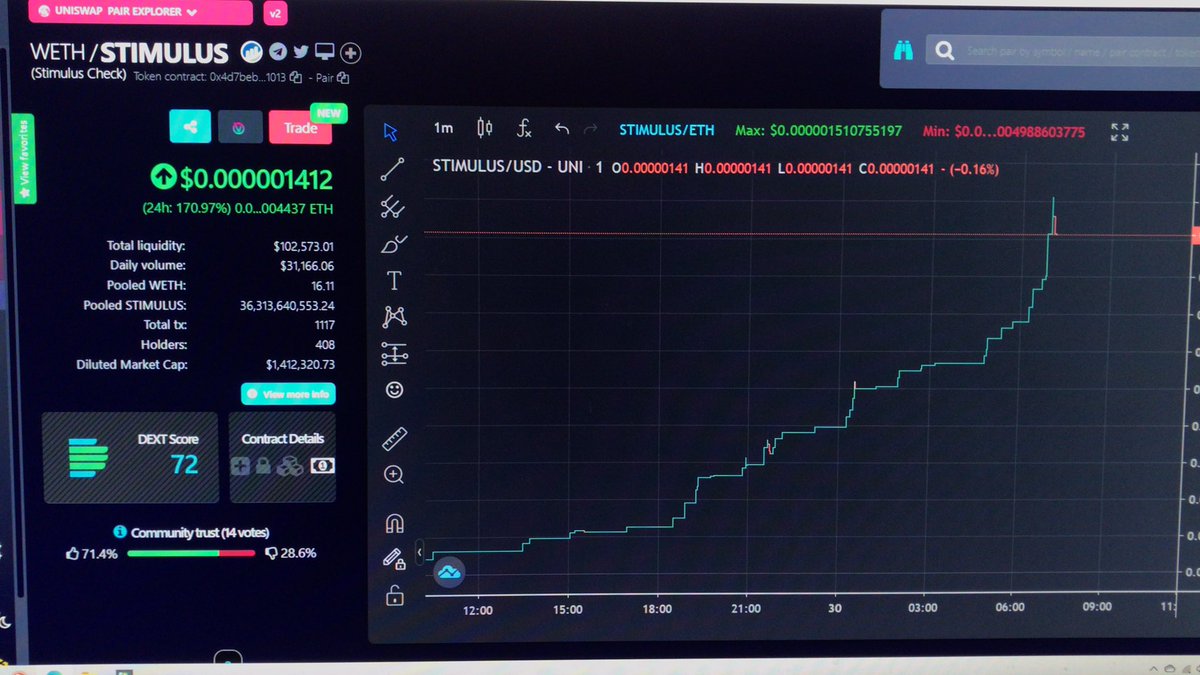The width and height of the screenshot is (1200, 675).
Task: Click the Max price readout
Action: [x=819, y=131]
